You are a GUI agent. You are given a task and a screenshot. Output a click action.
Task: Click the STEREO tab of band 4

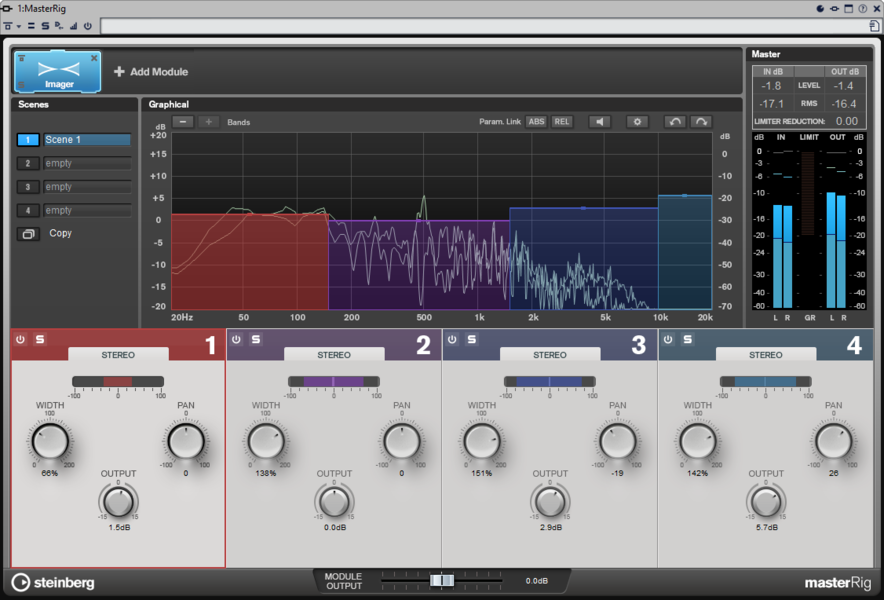tap(766, 355)
